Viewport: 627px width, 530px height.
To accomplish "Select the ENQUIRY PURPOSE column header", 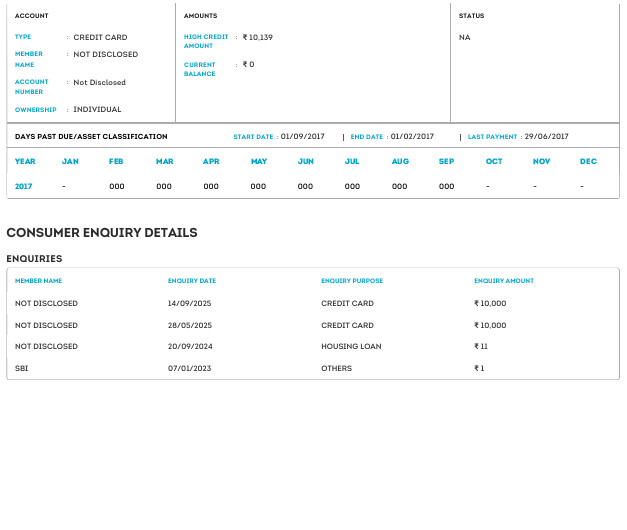I will 352,281.
